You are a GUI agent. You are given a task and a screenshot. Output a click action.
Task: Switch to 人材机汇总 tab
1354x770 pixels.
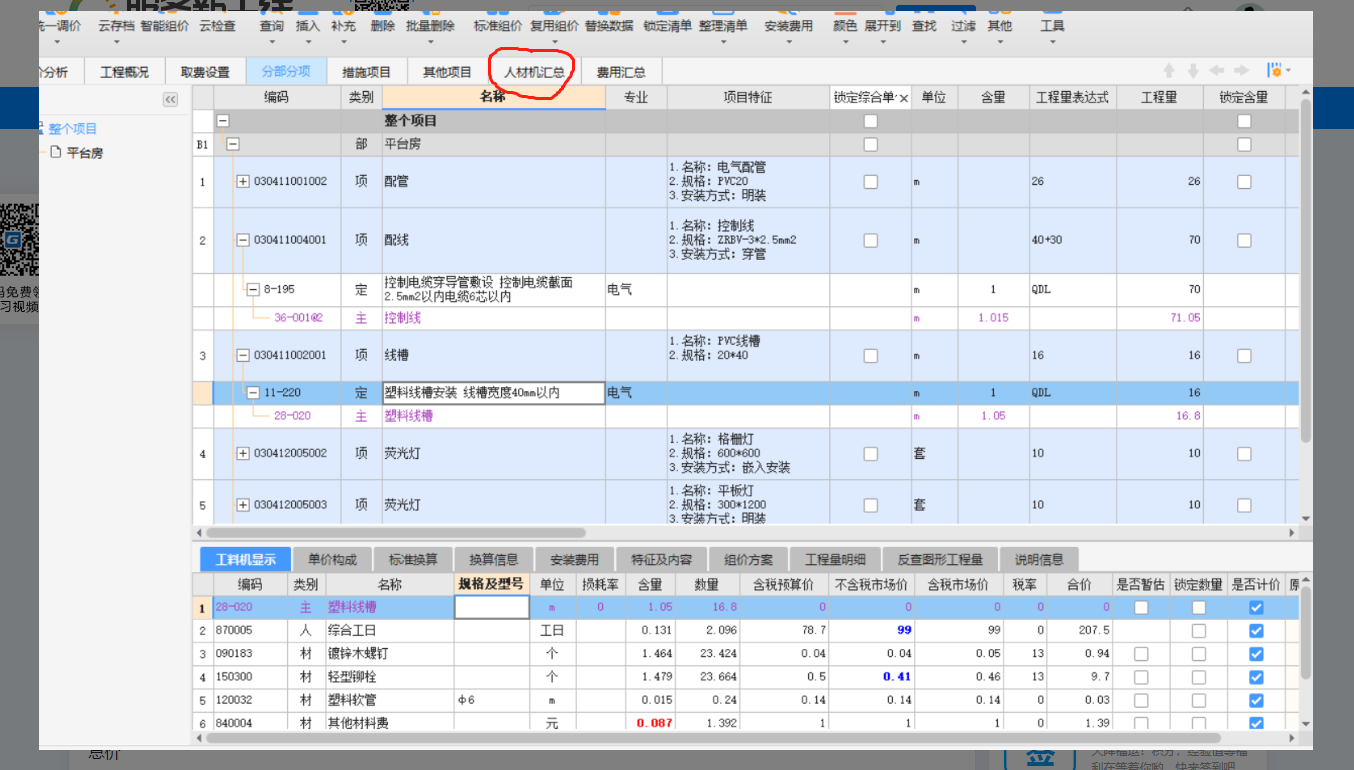click(535, 72)
